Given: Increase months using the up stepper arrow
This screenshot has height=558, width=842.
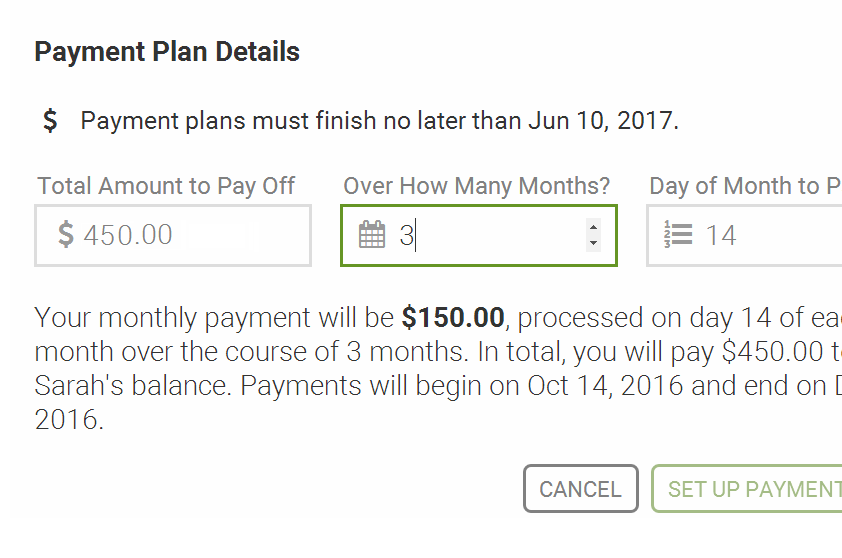Looking at the screenshot, I should click(x=593, y=227).
